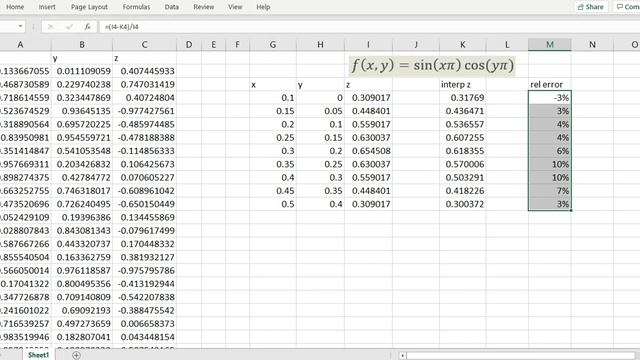Open the Insert ribbon tab
Image resolution: width=640 pixels, height=360 pixels.
47,7
